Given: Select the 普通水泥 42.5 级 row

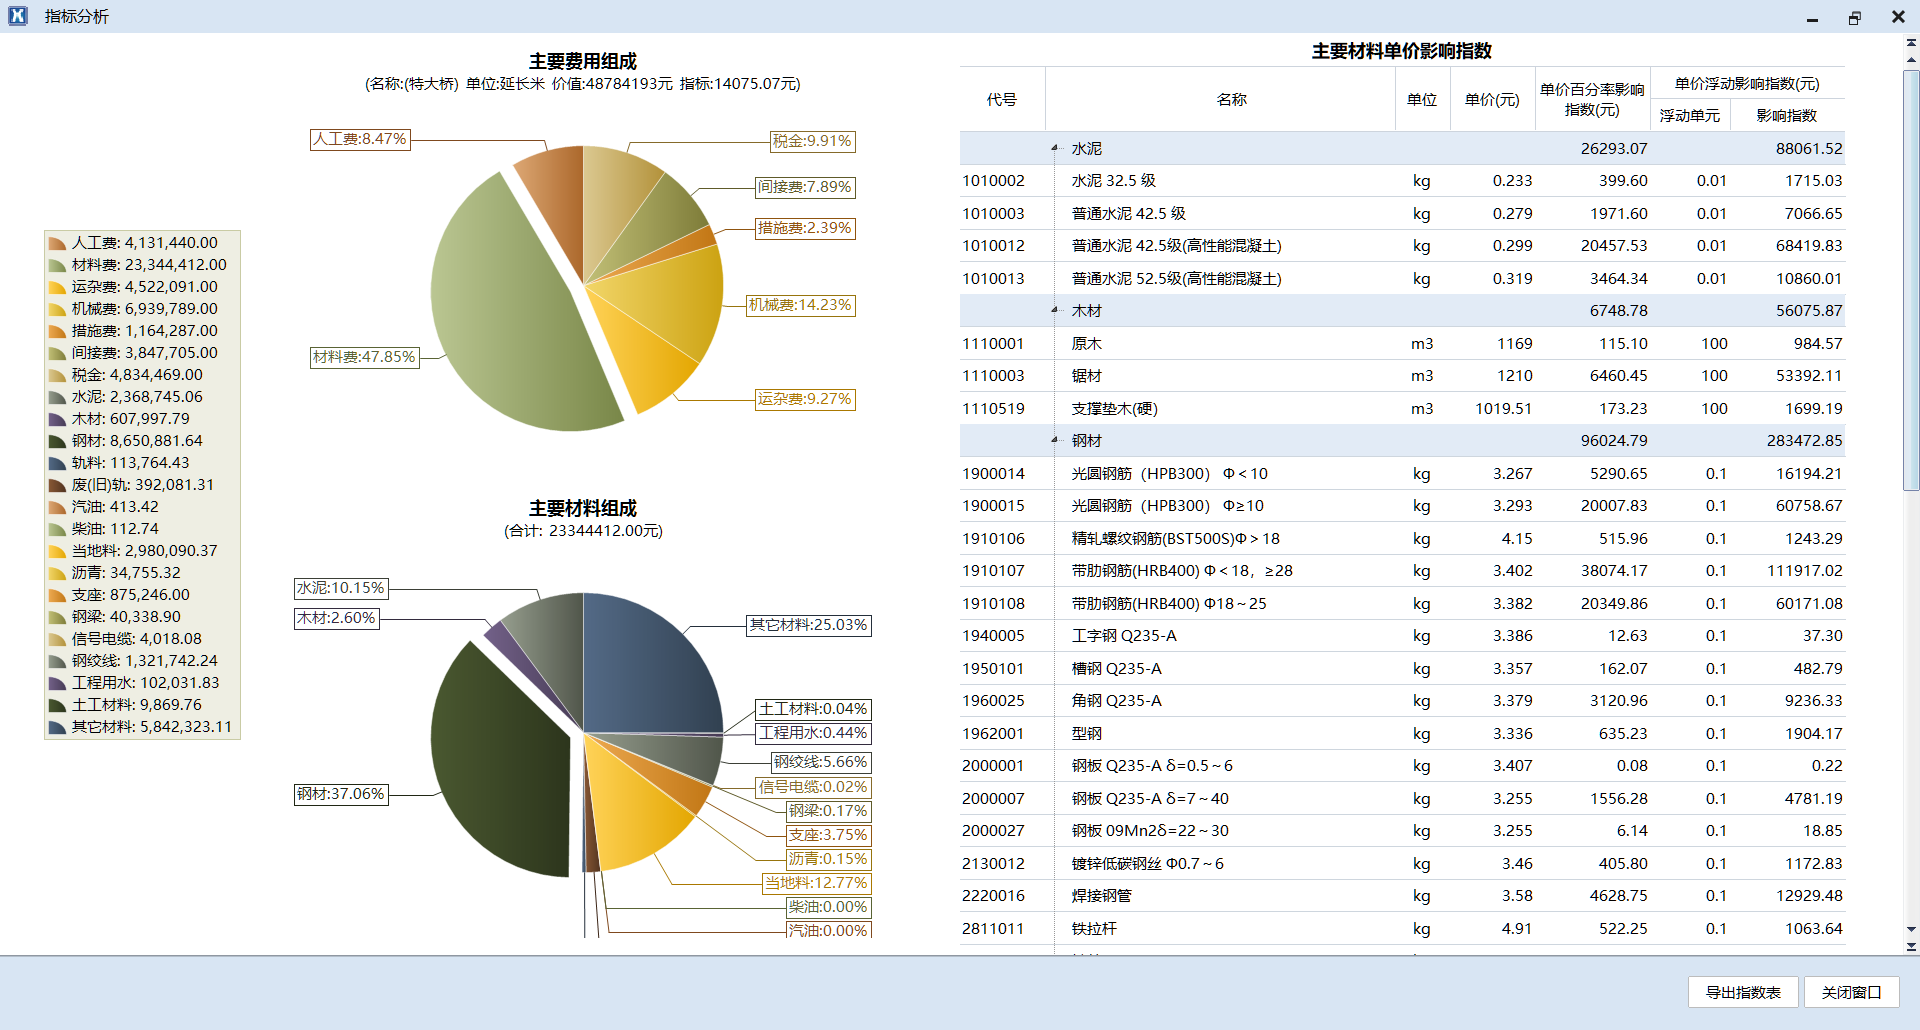Looking at the screenshot, I should 1402,214.
